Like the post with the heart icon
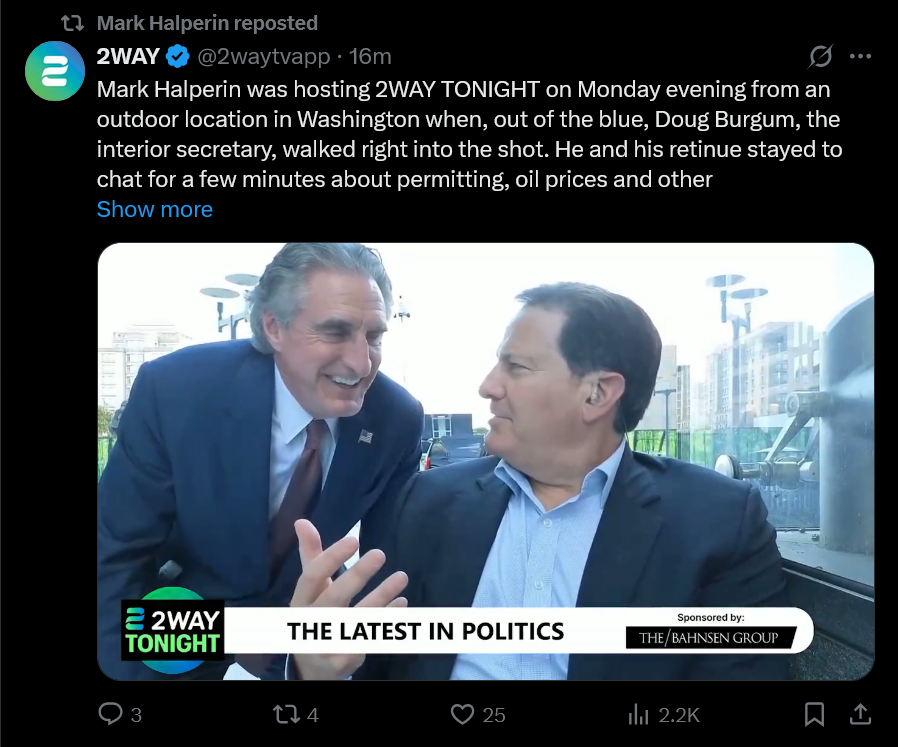Viewport: 898px width, 747px height. click(x=461, y=714)
